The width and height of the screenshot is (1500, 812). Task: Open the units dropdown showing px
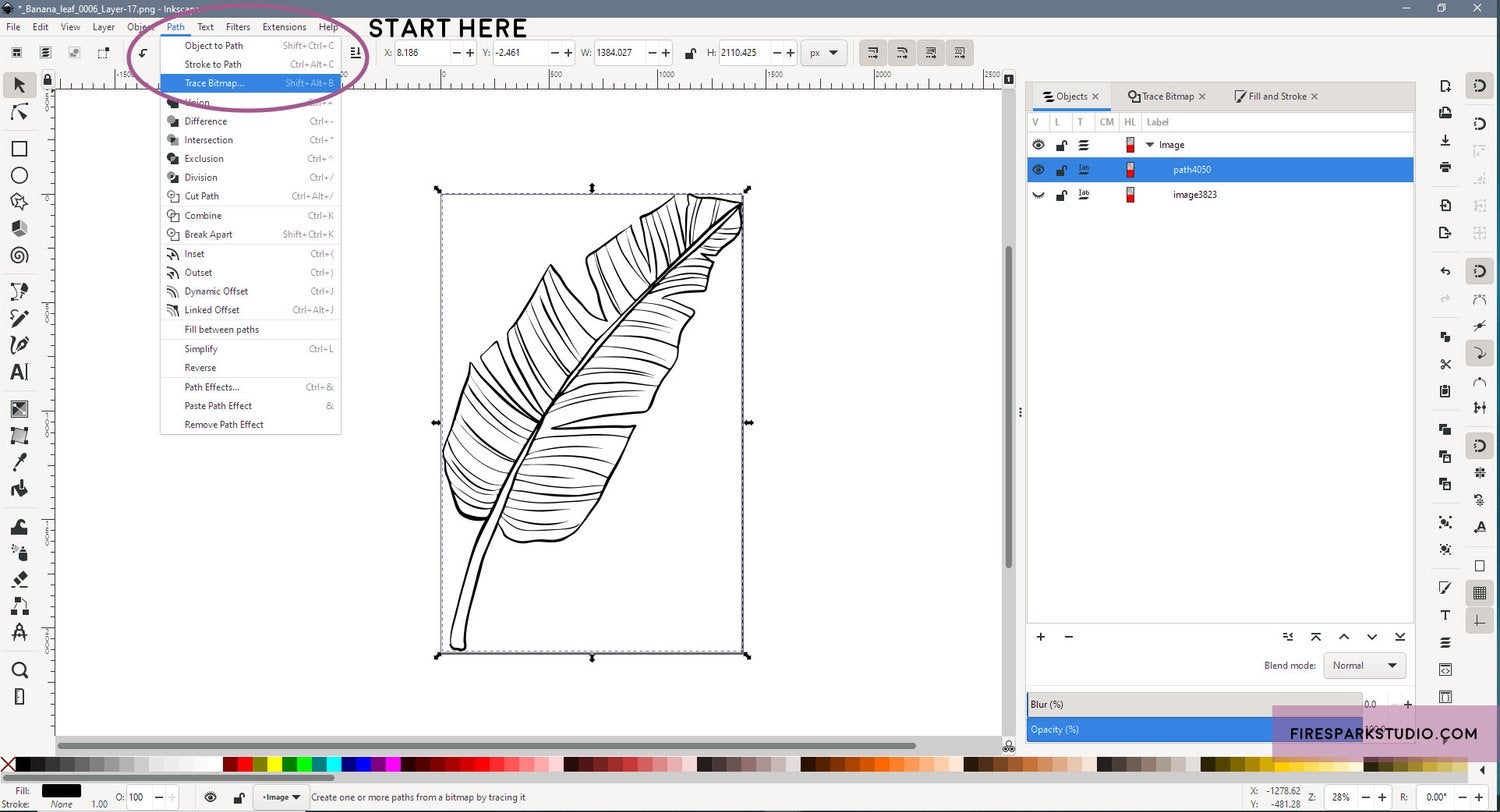pyautogui.click(x=824, y=52)
